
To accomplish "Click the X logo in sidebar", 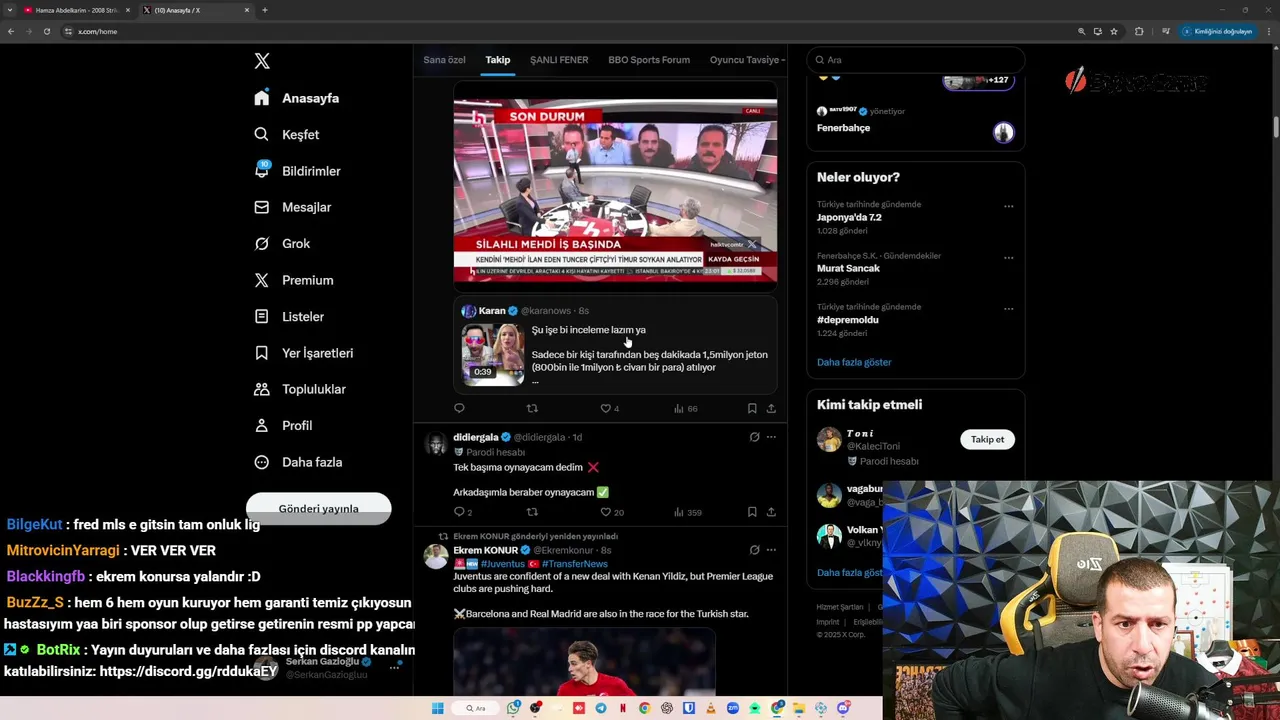I will pos(262,61).
